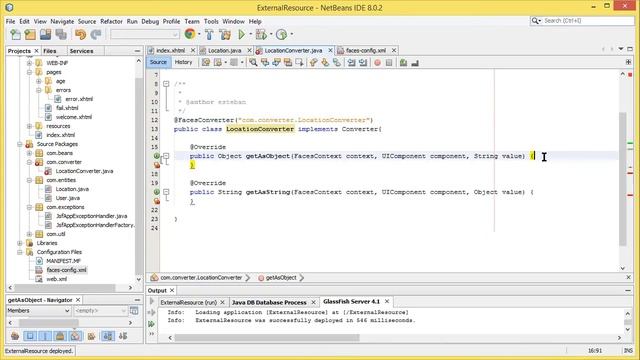Image resolution: width=640 pixels, height=360 pixels.
Task: Open Java DB Database Process output tab
Action: pos(269,302)
